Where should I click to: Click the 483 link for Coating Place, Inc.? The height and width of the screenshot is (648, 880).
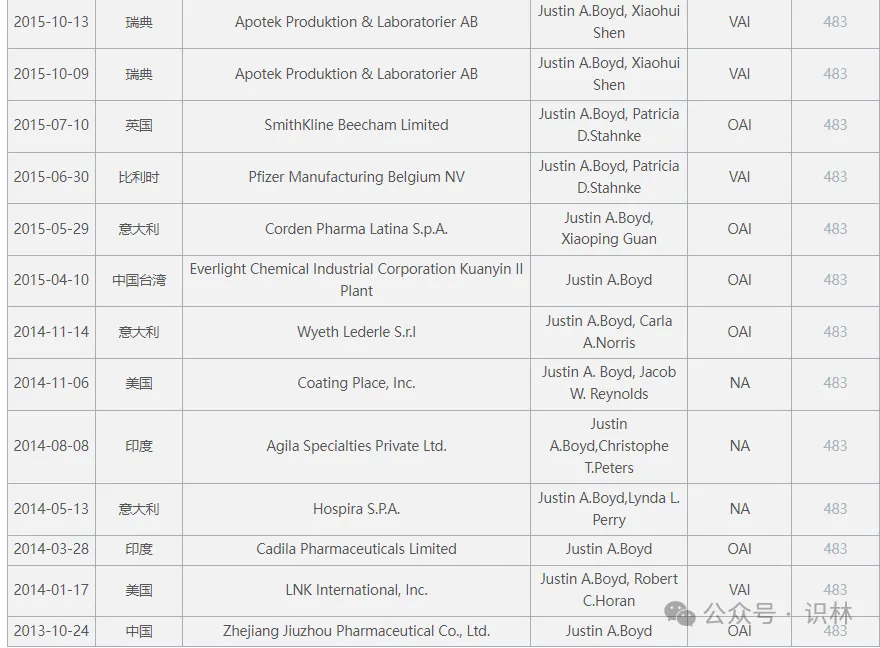[x=835, y=383]
